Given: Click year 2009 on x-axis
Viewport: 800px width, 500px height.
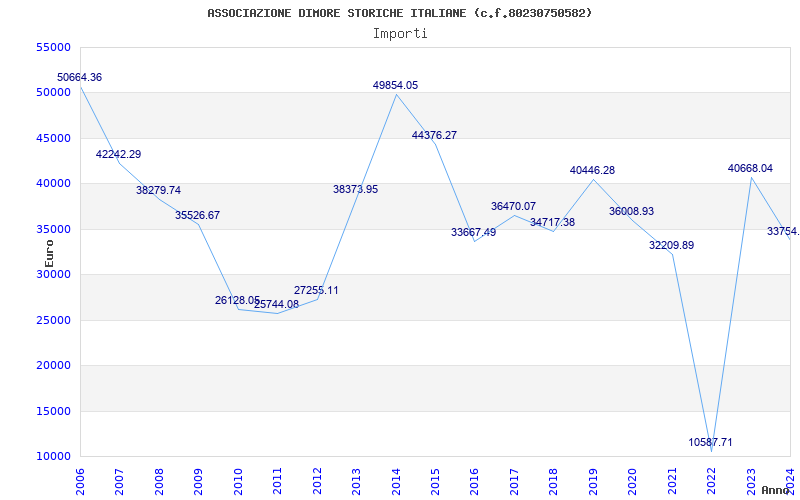Looking at the screenshot, I should (198, 482).
